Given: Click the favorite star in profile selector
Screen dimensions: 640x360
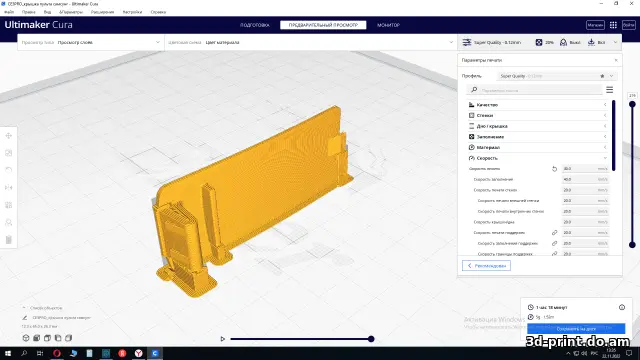Looking at the screenshot, I should [602, 76].
